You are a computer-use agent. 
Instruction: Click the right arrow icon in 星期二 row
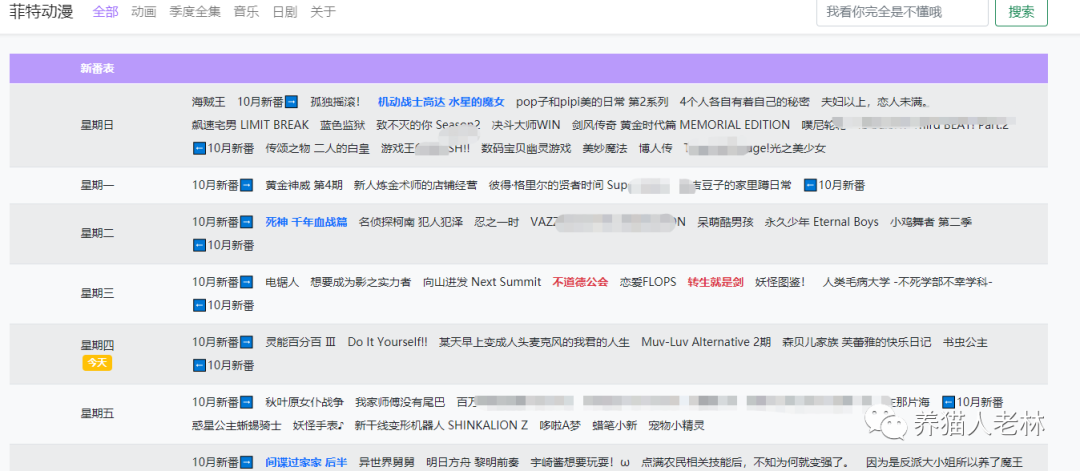tap(247, 222)
